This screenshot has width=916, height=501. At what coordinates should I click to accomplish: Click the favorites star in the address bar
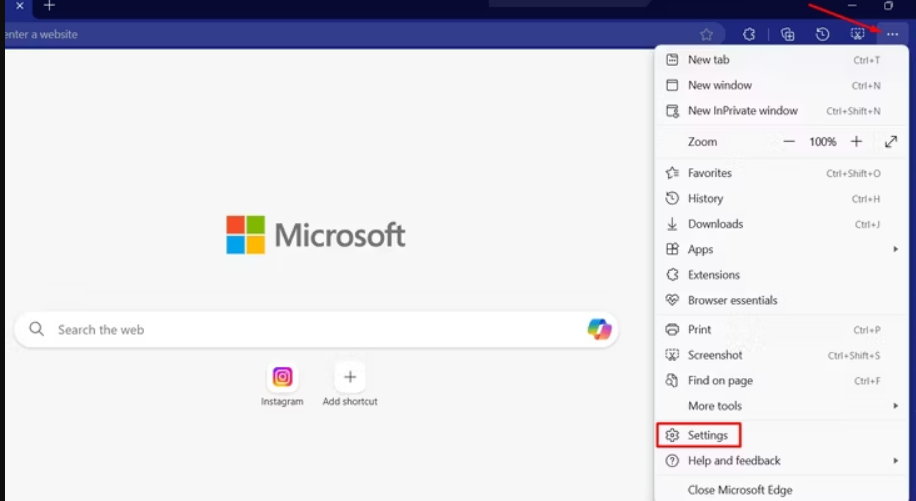pyautogui.click(x=707, y=34)
